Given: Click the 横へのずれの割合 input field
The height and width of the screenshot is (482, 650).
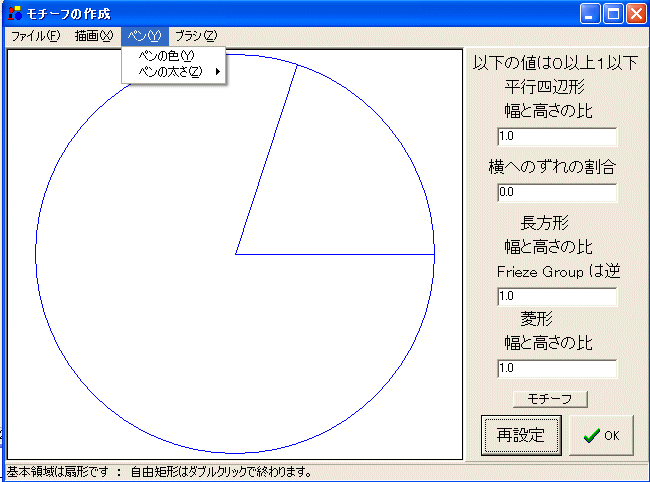Looking at the screenshot, I should [557, 192].
